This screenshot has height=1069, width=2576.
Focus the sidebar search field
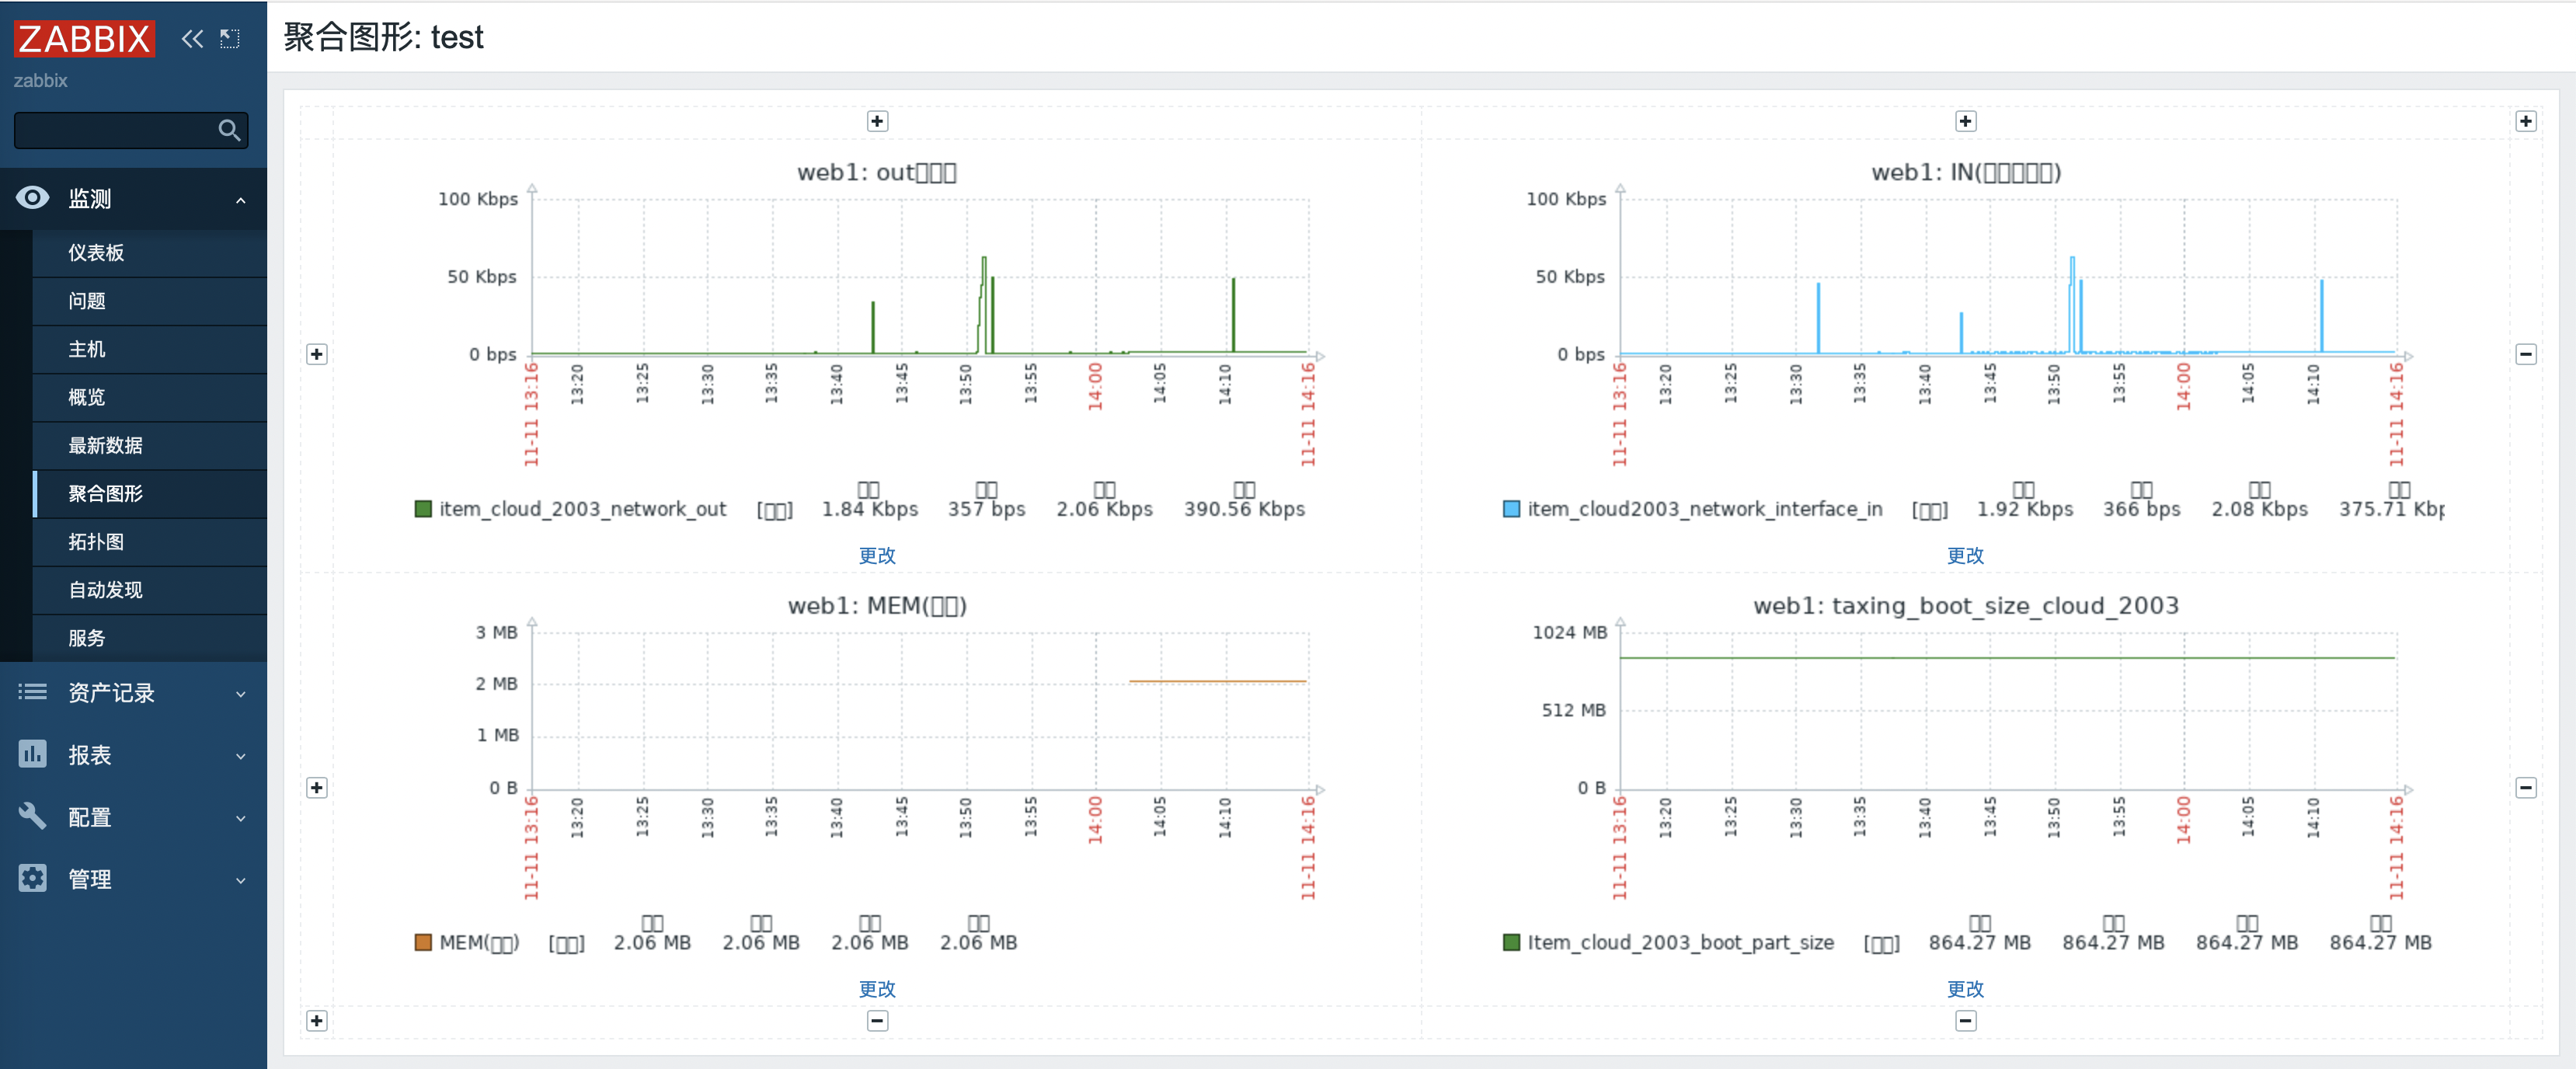[131, 130]
